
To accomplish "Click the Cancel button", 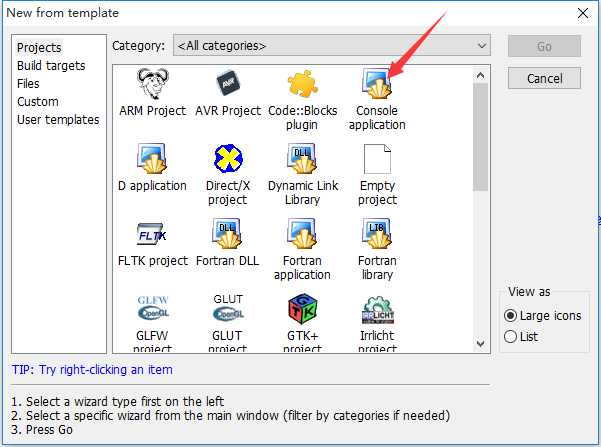I will (x=544, y=79).
